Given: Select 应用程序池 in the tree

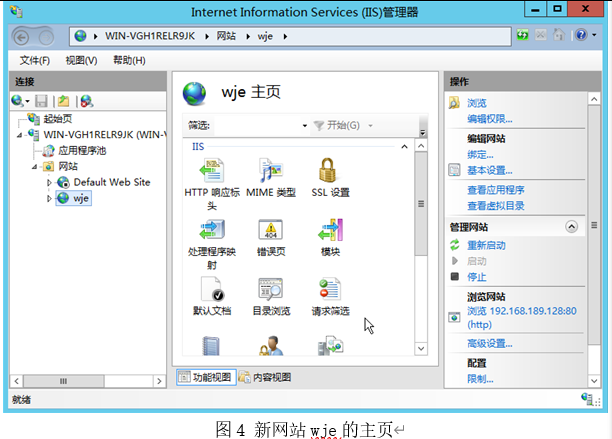Looking at the screenshot, I should point(82,151).
